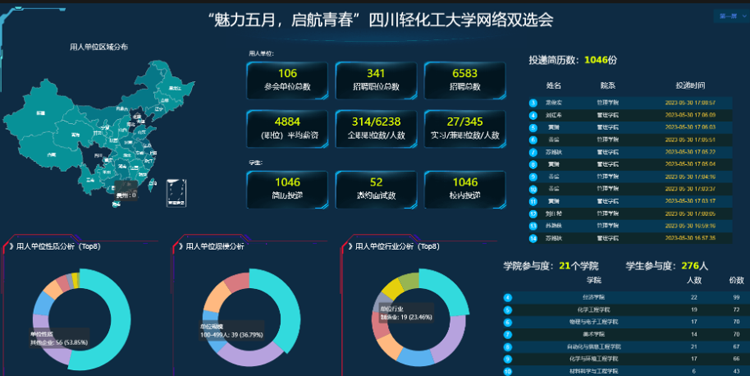Click 云南 province on the map
Screen dimensions: 750x376
click(x=89, y=181)
